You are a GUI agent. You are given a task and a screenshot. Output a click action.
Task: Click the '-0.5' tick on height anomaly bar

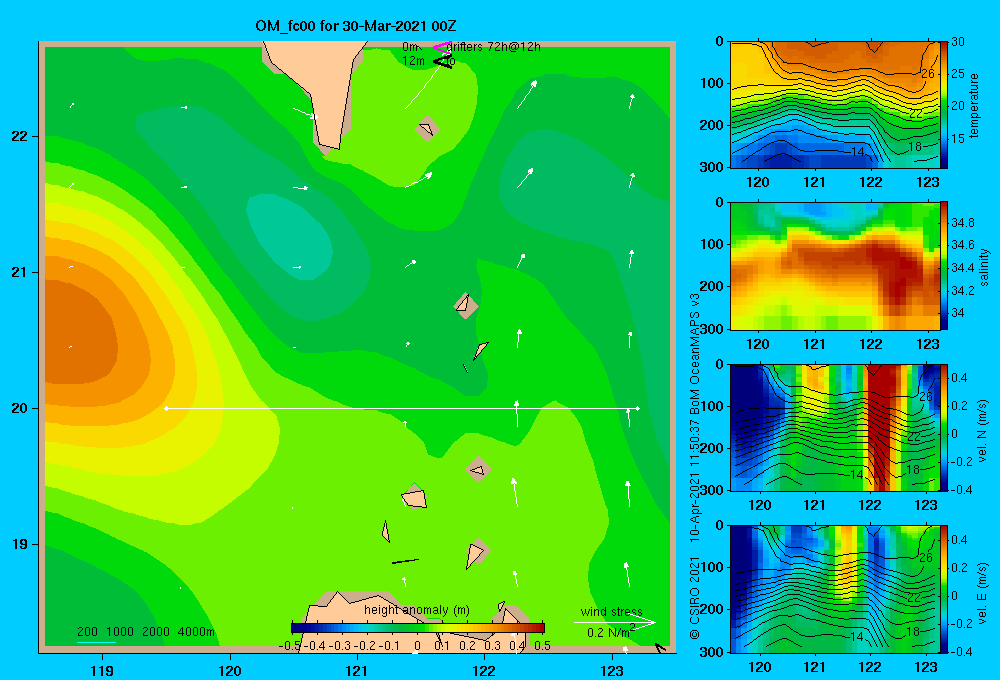click(x=290, y=646)
